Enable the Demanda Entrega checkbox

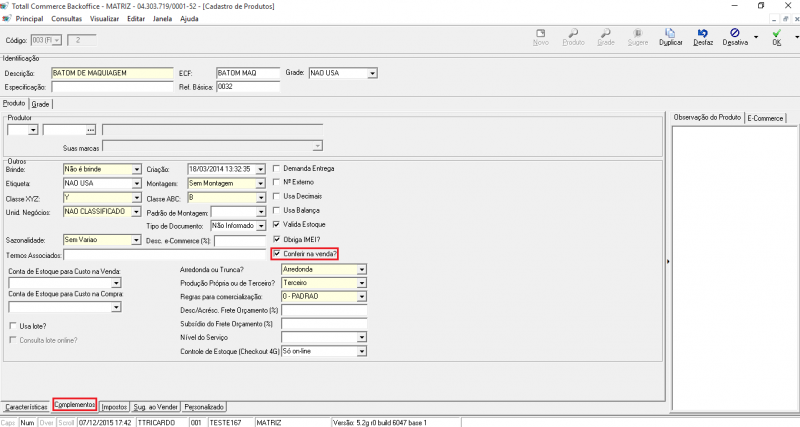click(x=278, y=169)
